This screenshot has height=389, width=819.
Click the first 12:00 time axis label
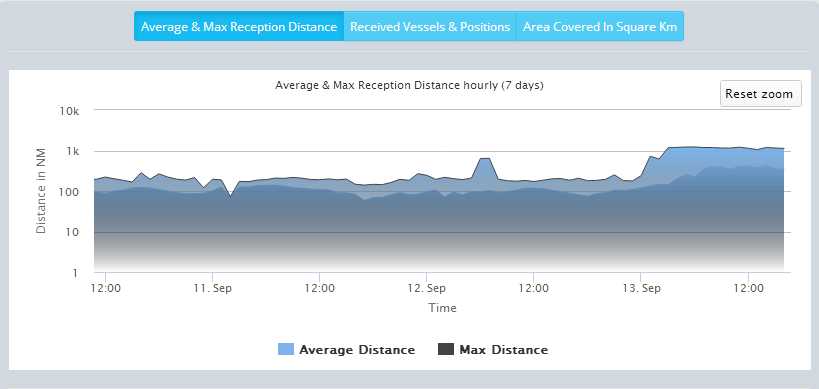[105, 288]
